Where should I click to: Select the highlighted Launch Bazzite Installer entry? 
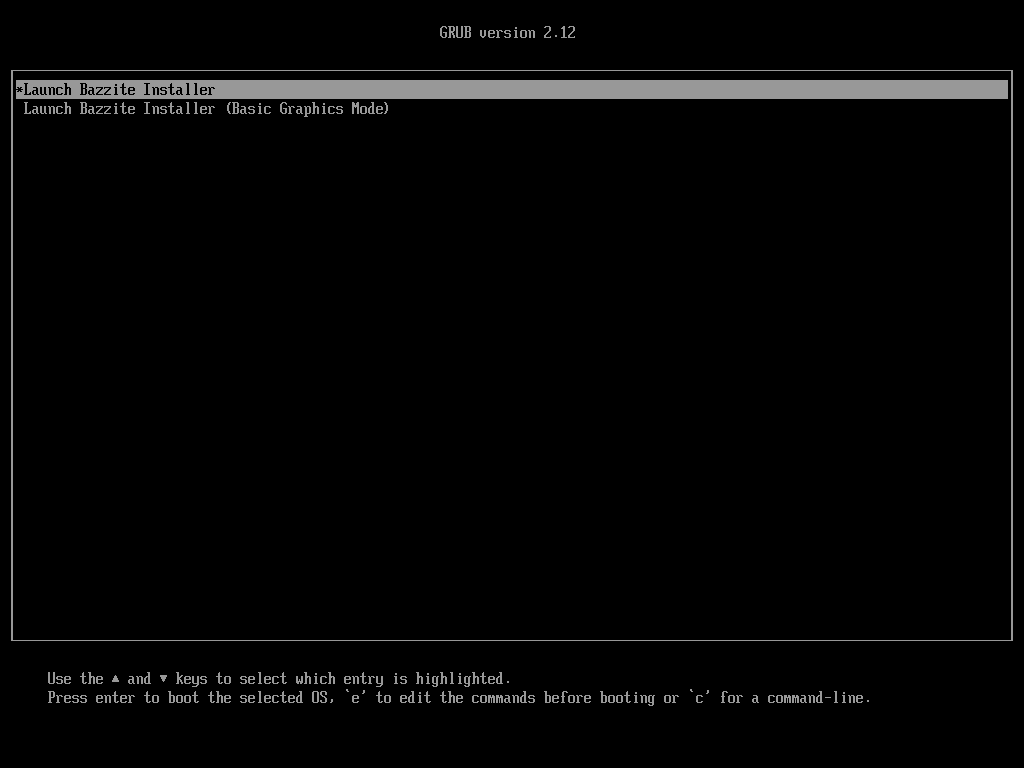click(x=119, y=90)
